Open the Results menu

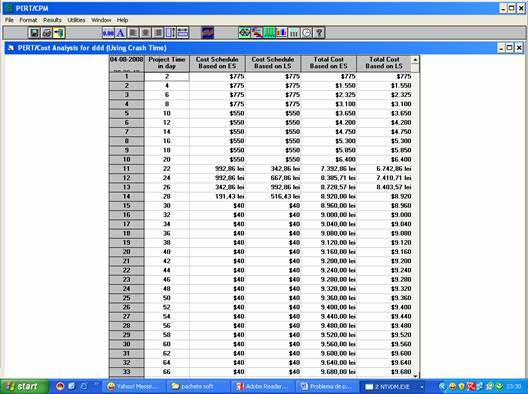click(52, 20)
